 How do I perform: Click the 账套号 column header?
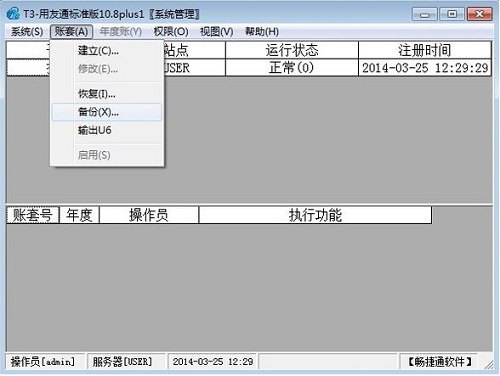coord(33,215)
